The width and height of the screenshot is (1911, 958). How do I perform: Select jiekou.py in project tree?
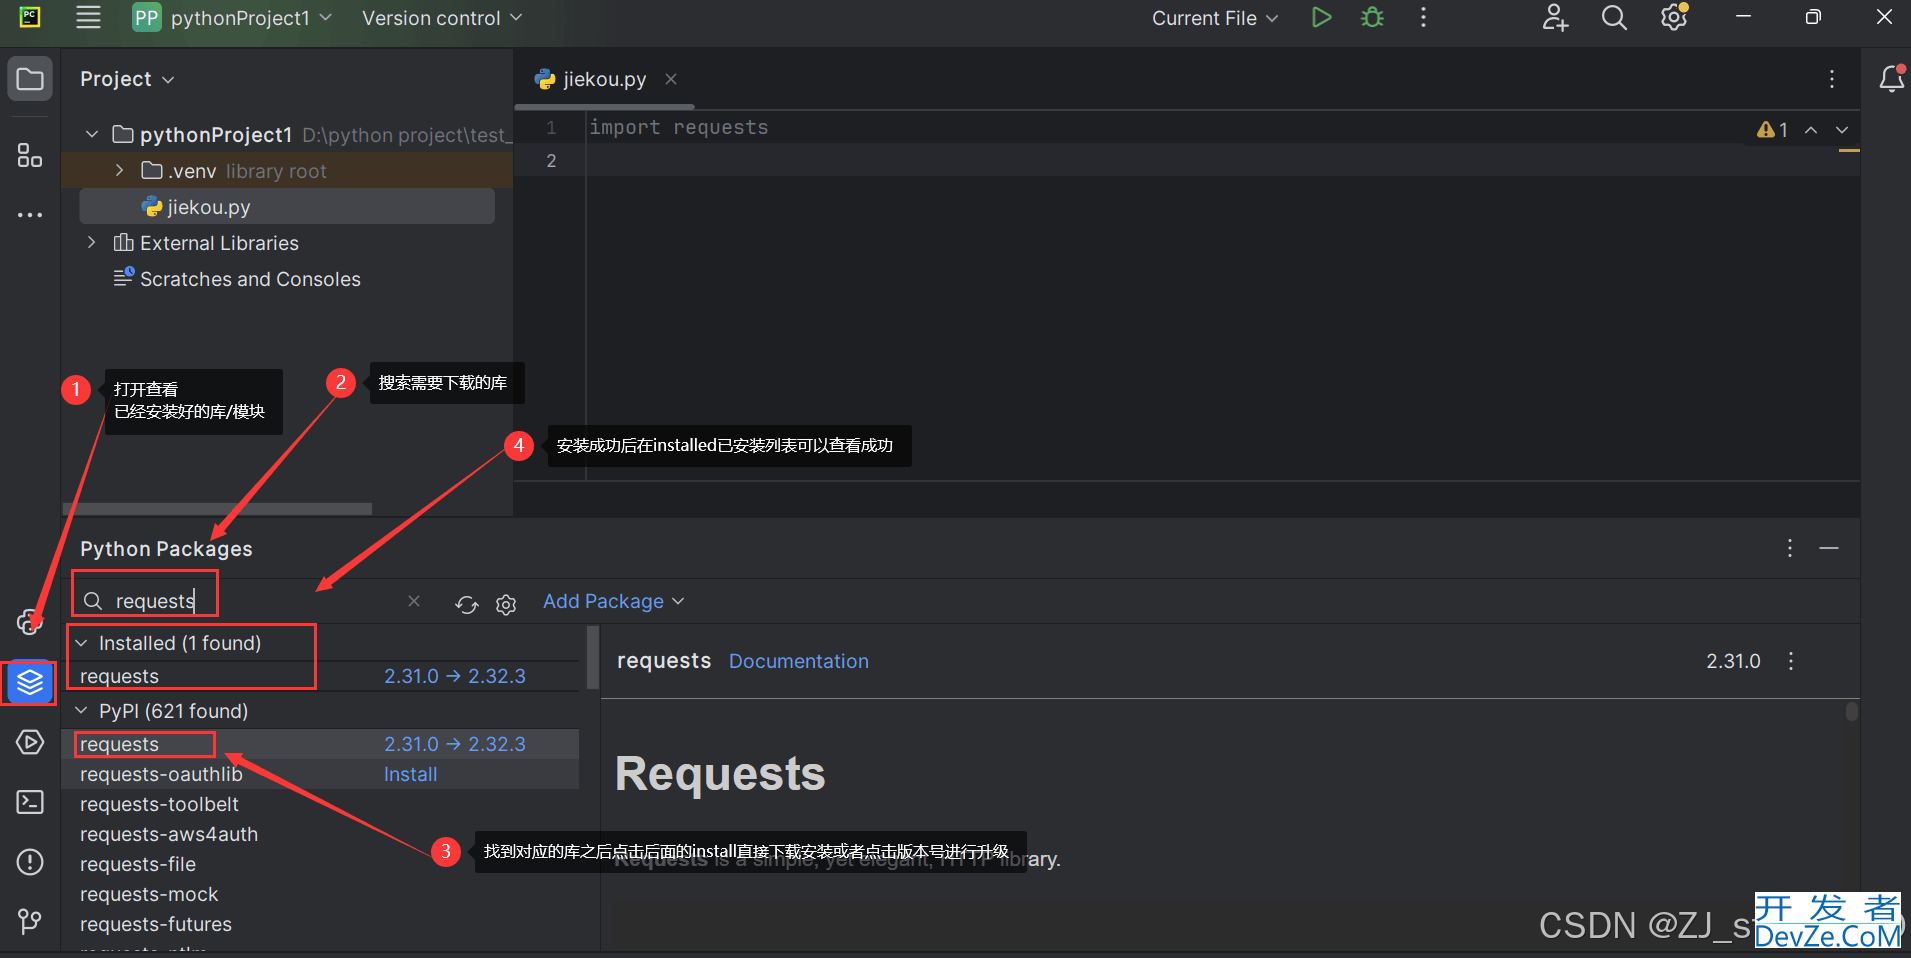(287, 207)
